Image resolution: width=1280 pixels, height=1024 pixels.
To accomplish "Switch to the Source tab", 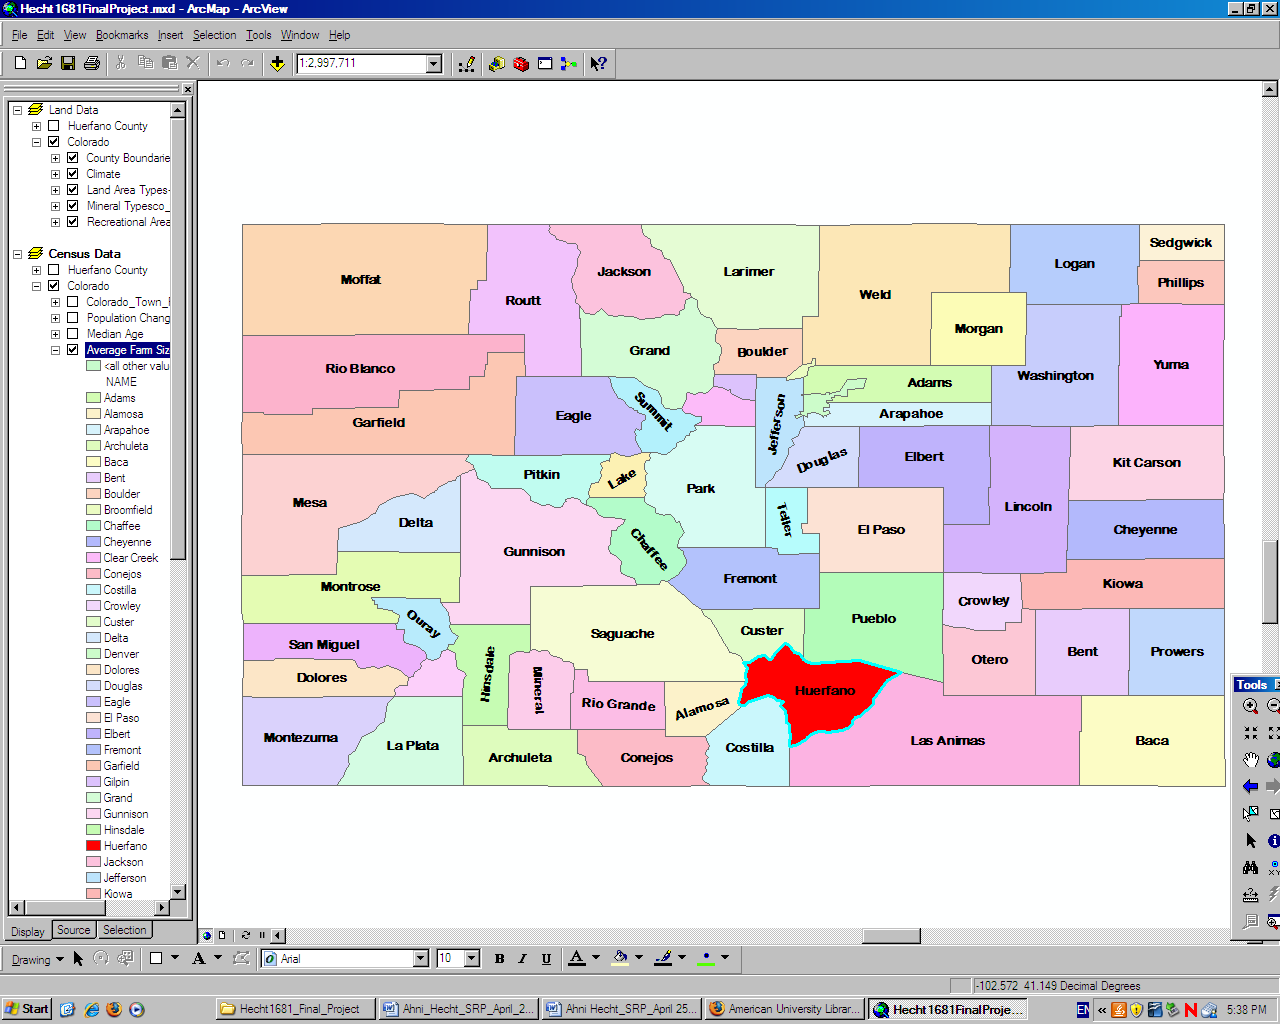I will point(74,930).
